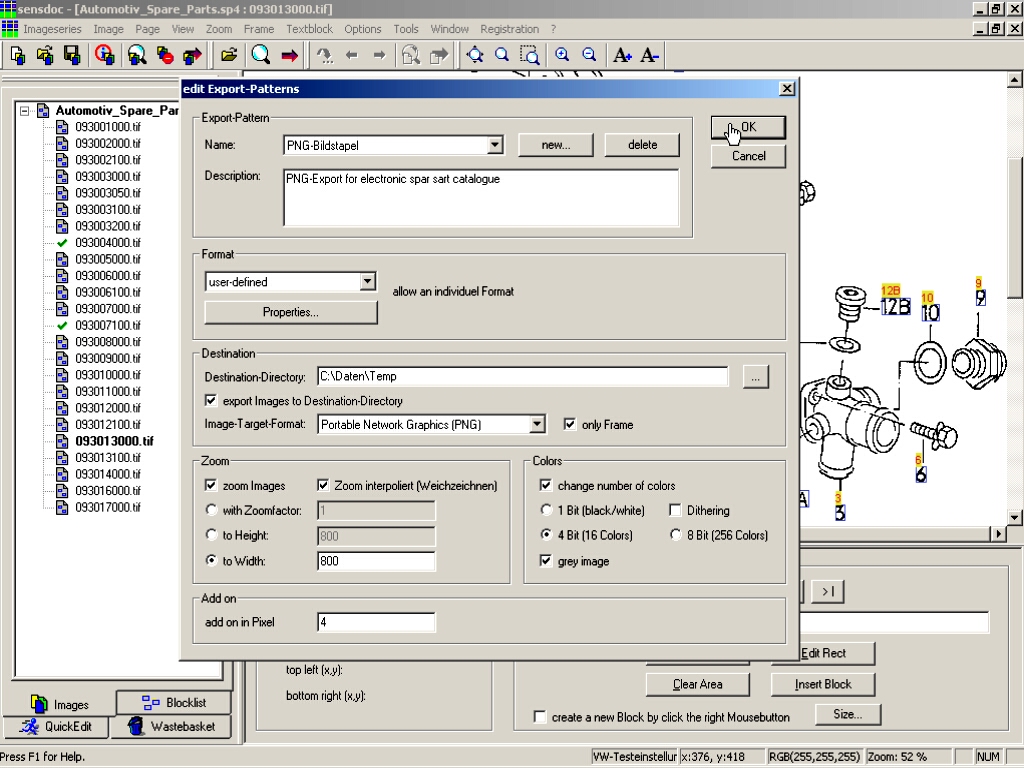Click the red right-arrow toolbar icon

[x=290, y=55]
